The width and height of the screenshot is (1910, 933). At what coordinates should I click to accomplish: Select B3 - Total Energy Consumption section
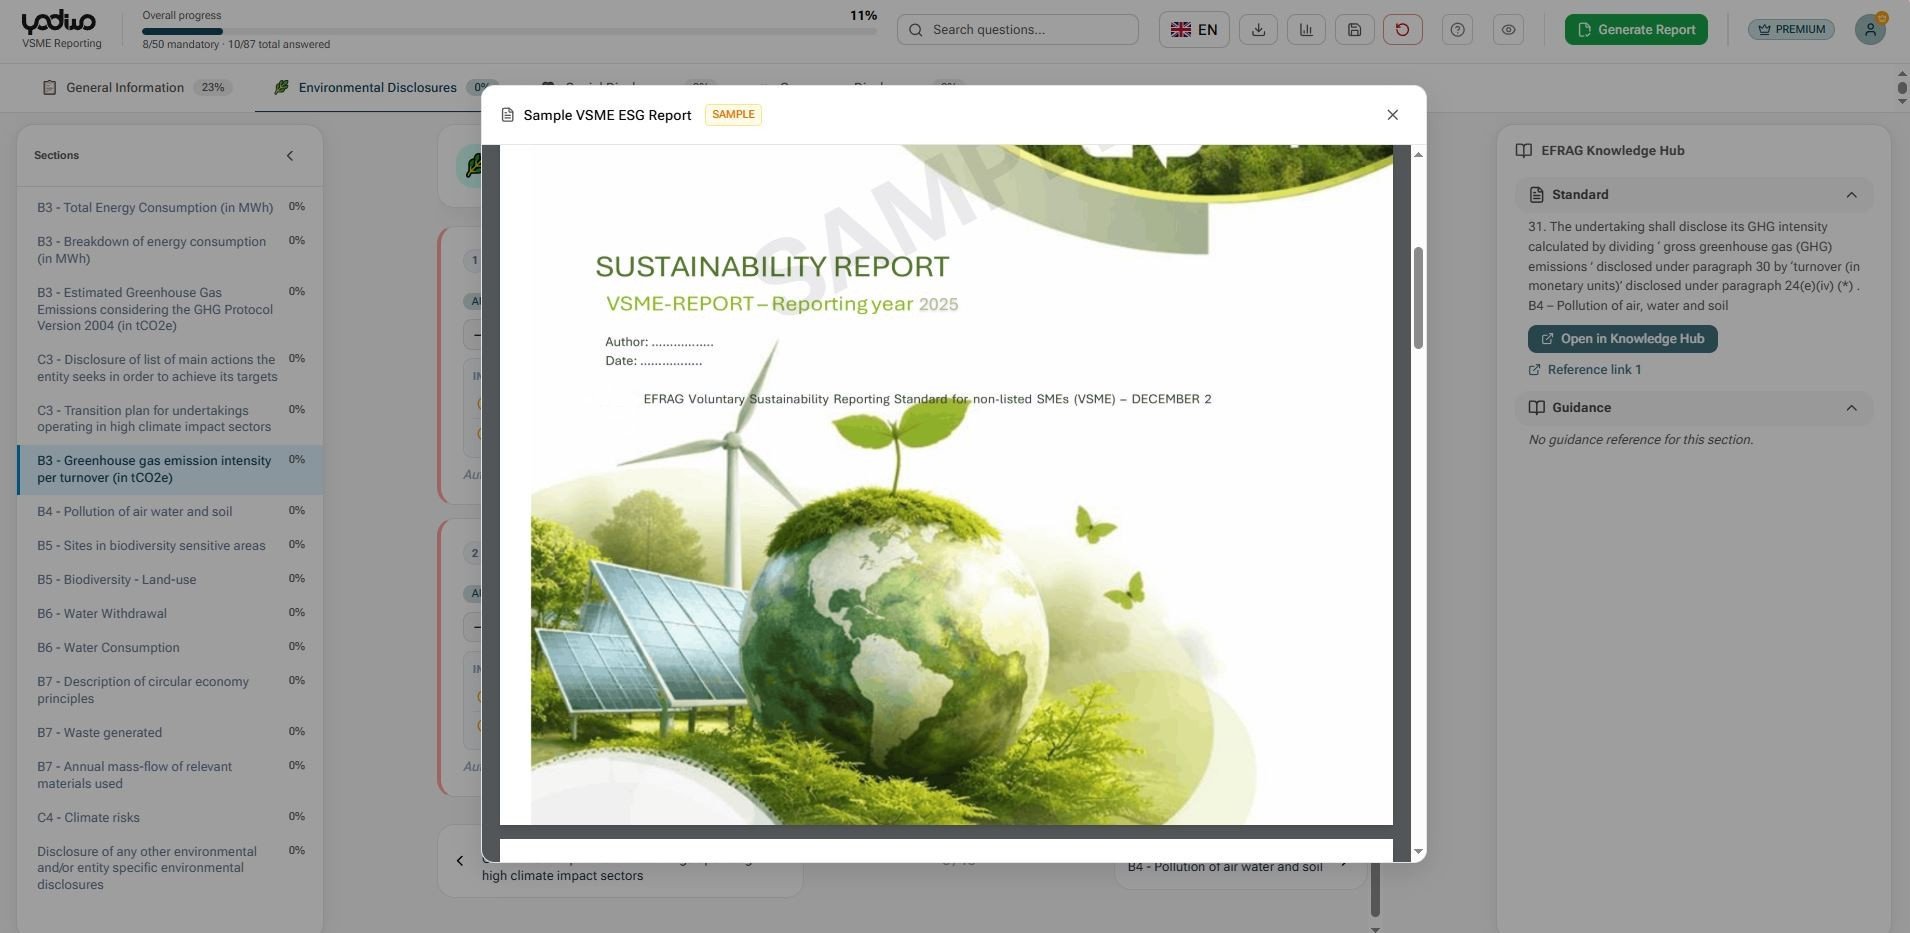tap(170, 208)
